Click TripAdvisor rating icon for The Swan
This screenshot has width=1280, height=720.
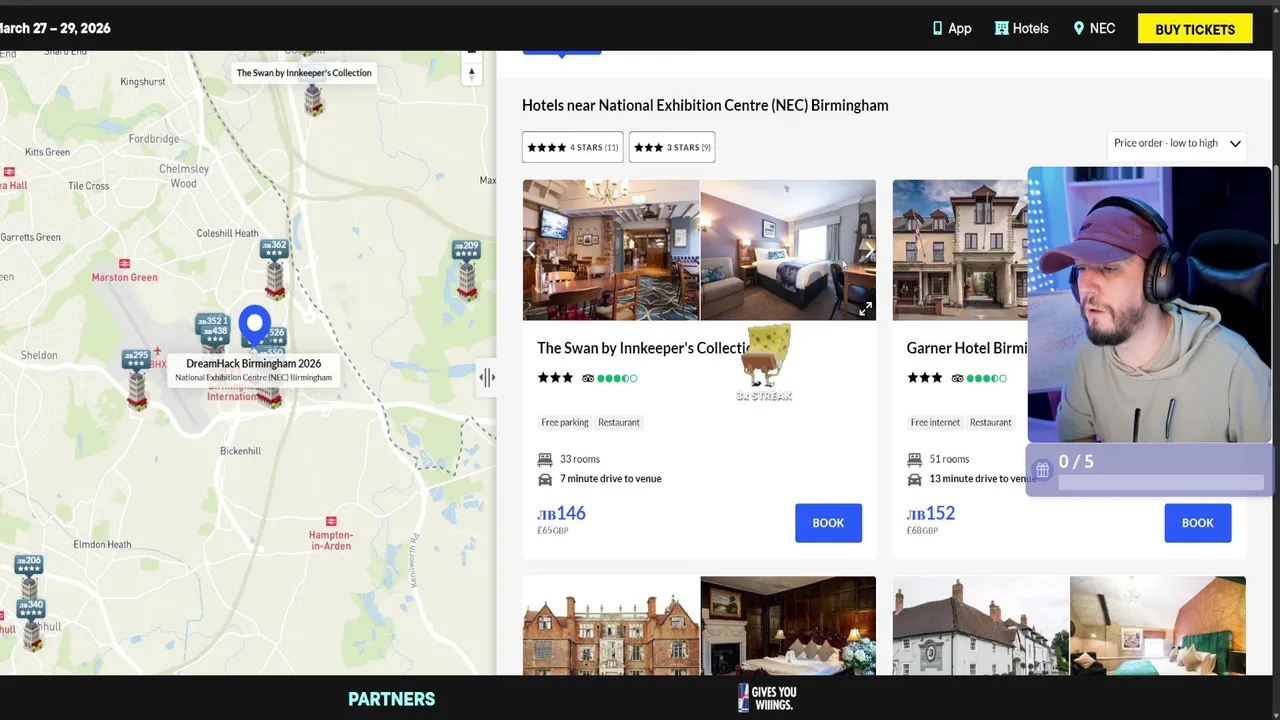click(x=588, y=378)
